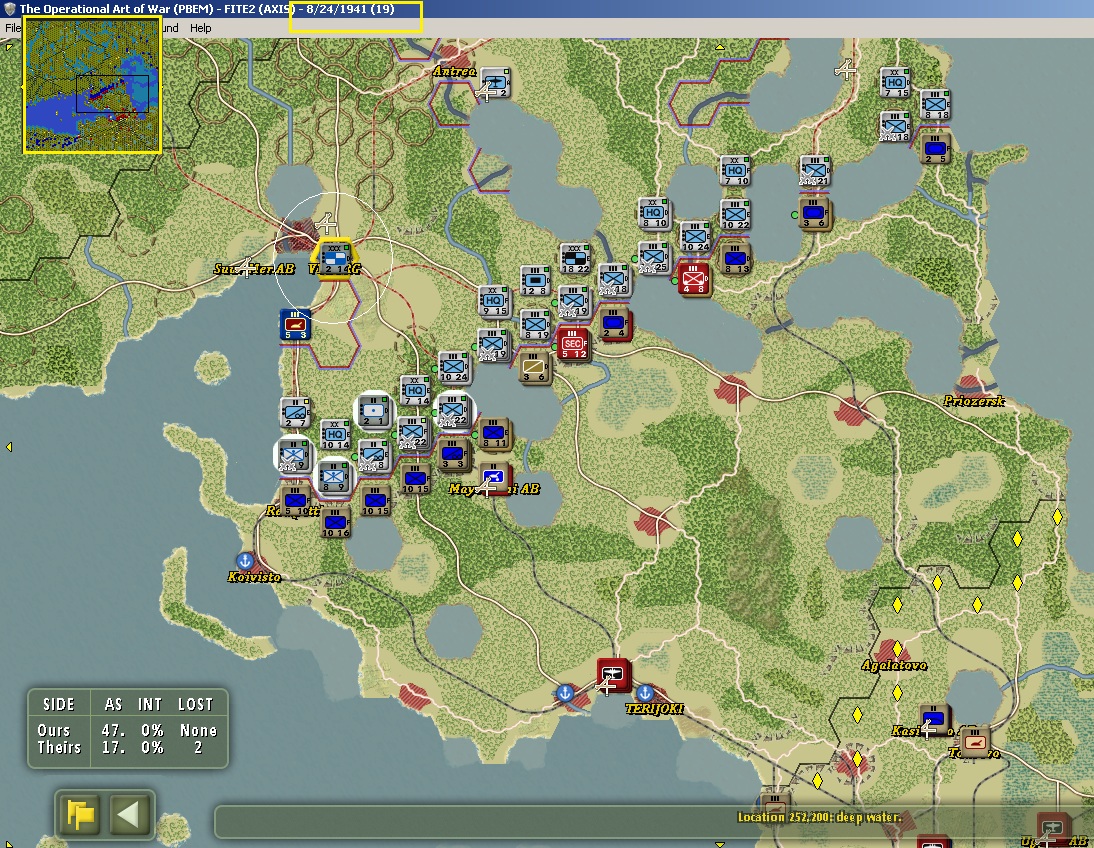Select the brown armor unit 2-4
This screenshot has height=848, width=1094.
click(615, 324)
